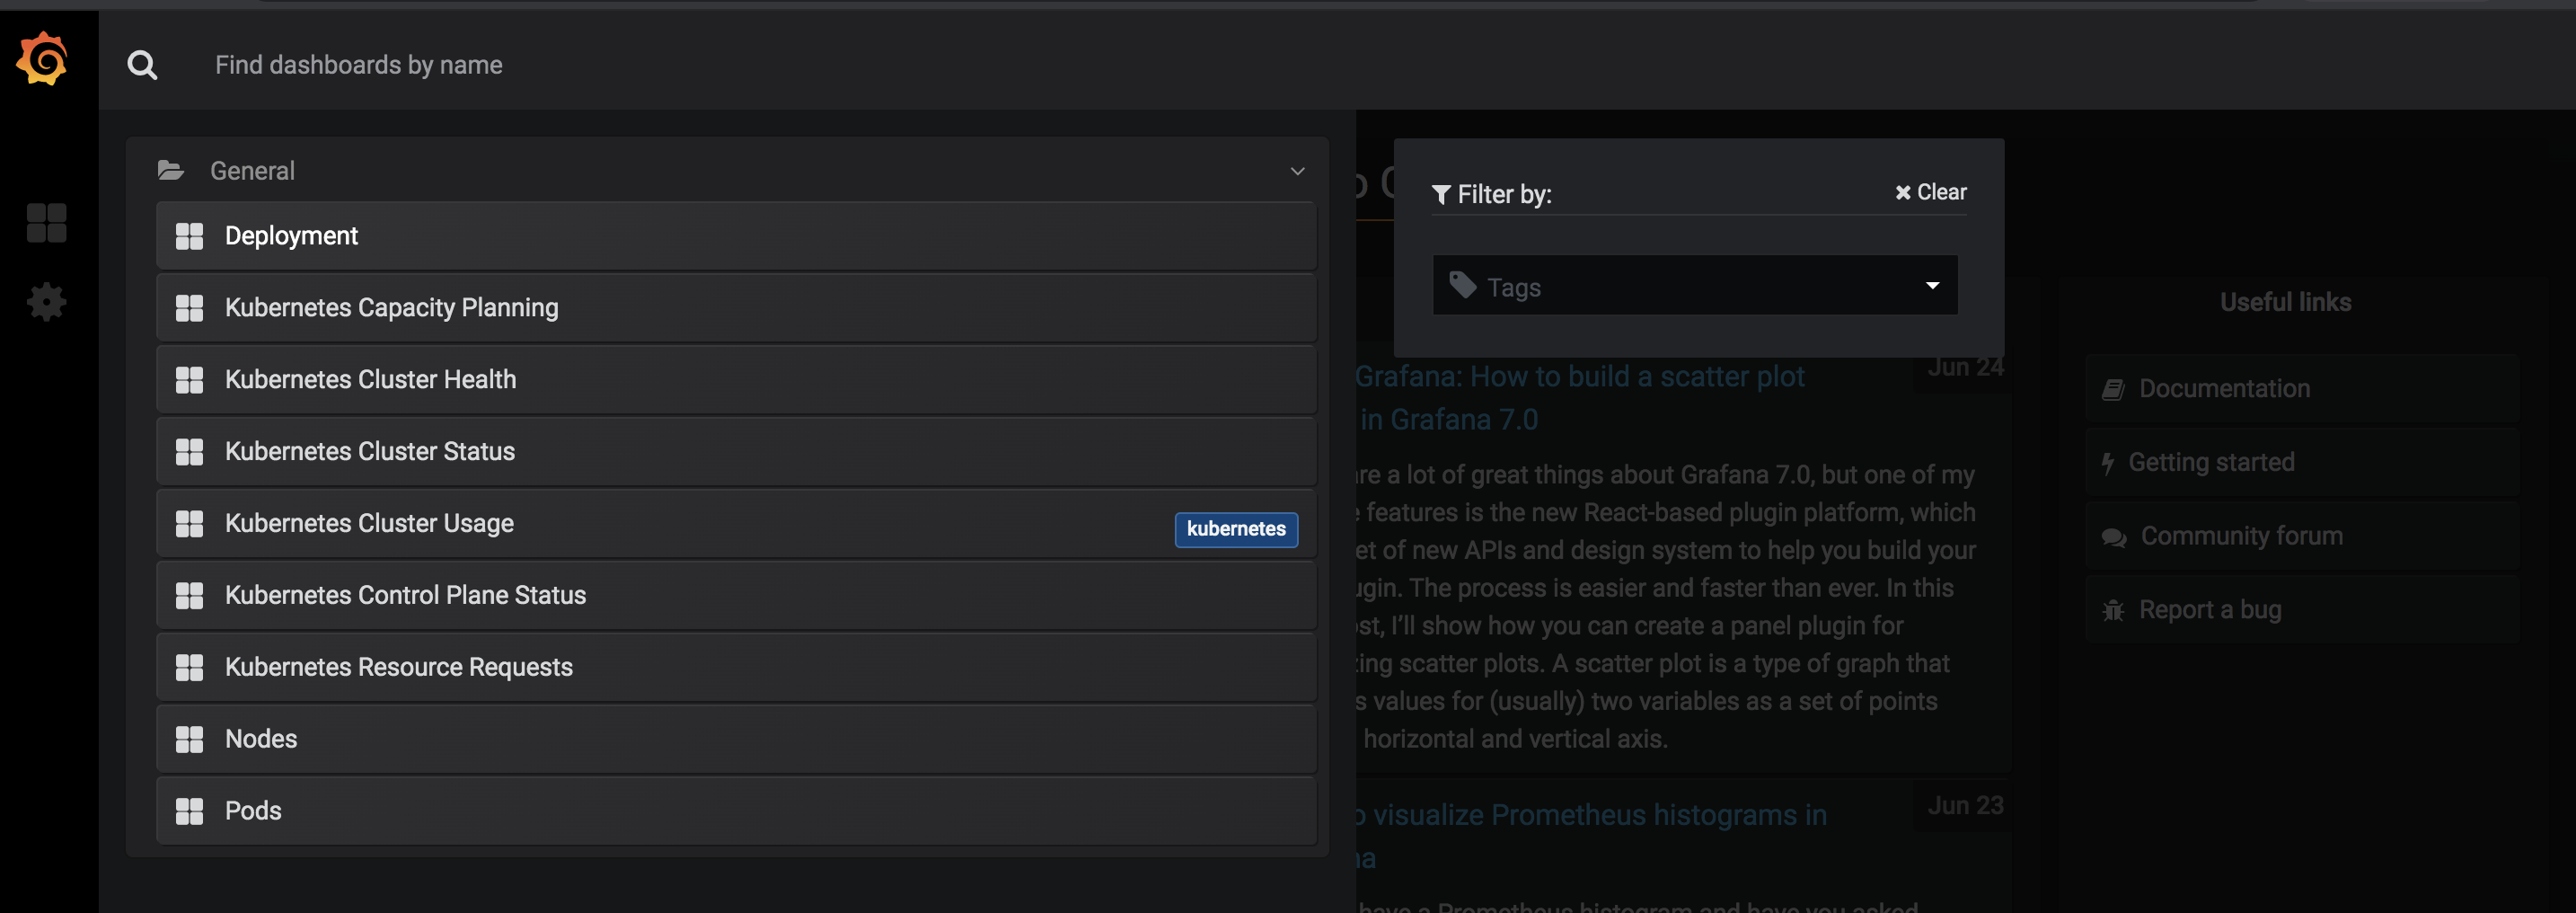The image size is (2576, 913).
Task: Click icon next to Kubernetes Resource Requests
Action: [189, 667]
